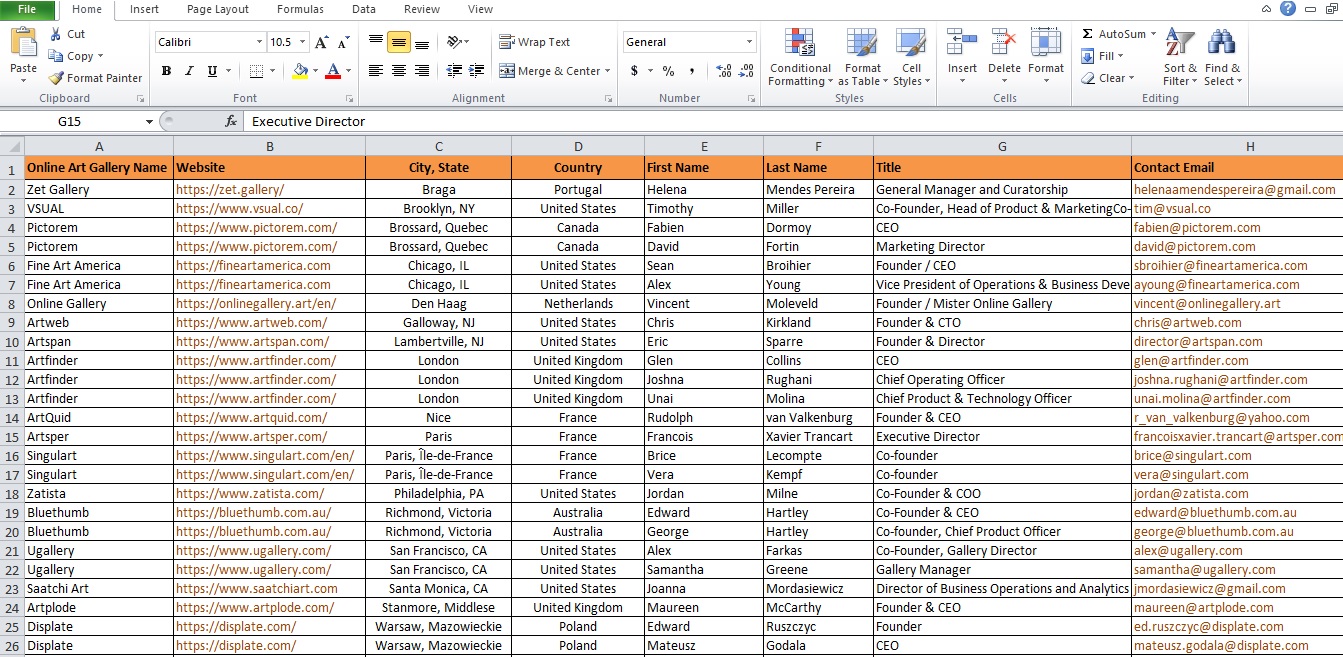This screenshot has width=1343, height=658.
Task: Switch to the Review tab
Action: click(422, 10)
